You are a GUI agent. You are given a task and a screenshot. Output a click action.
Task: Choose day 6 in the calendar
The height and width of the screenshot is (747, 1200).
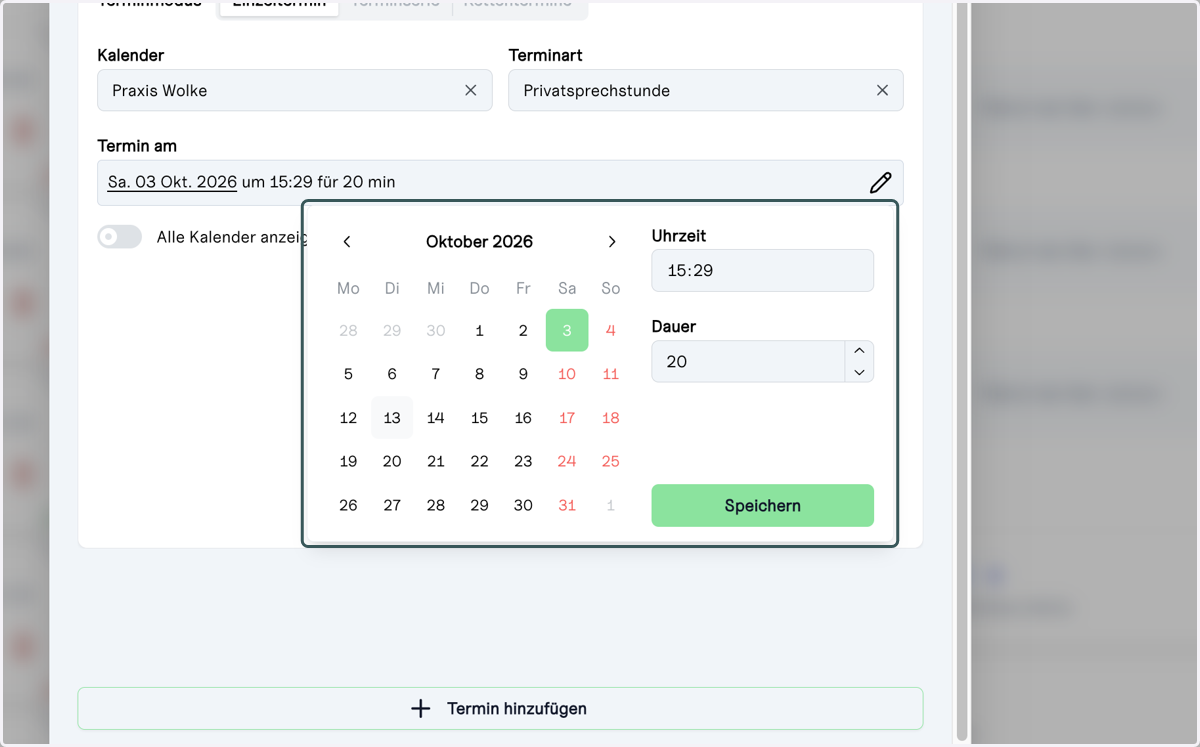pos(392,374)
